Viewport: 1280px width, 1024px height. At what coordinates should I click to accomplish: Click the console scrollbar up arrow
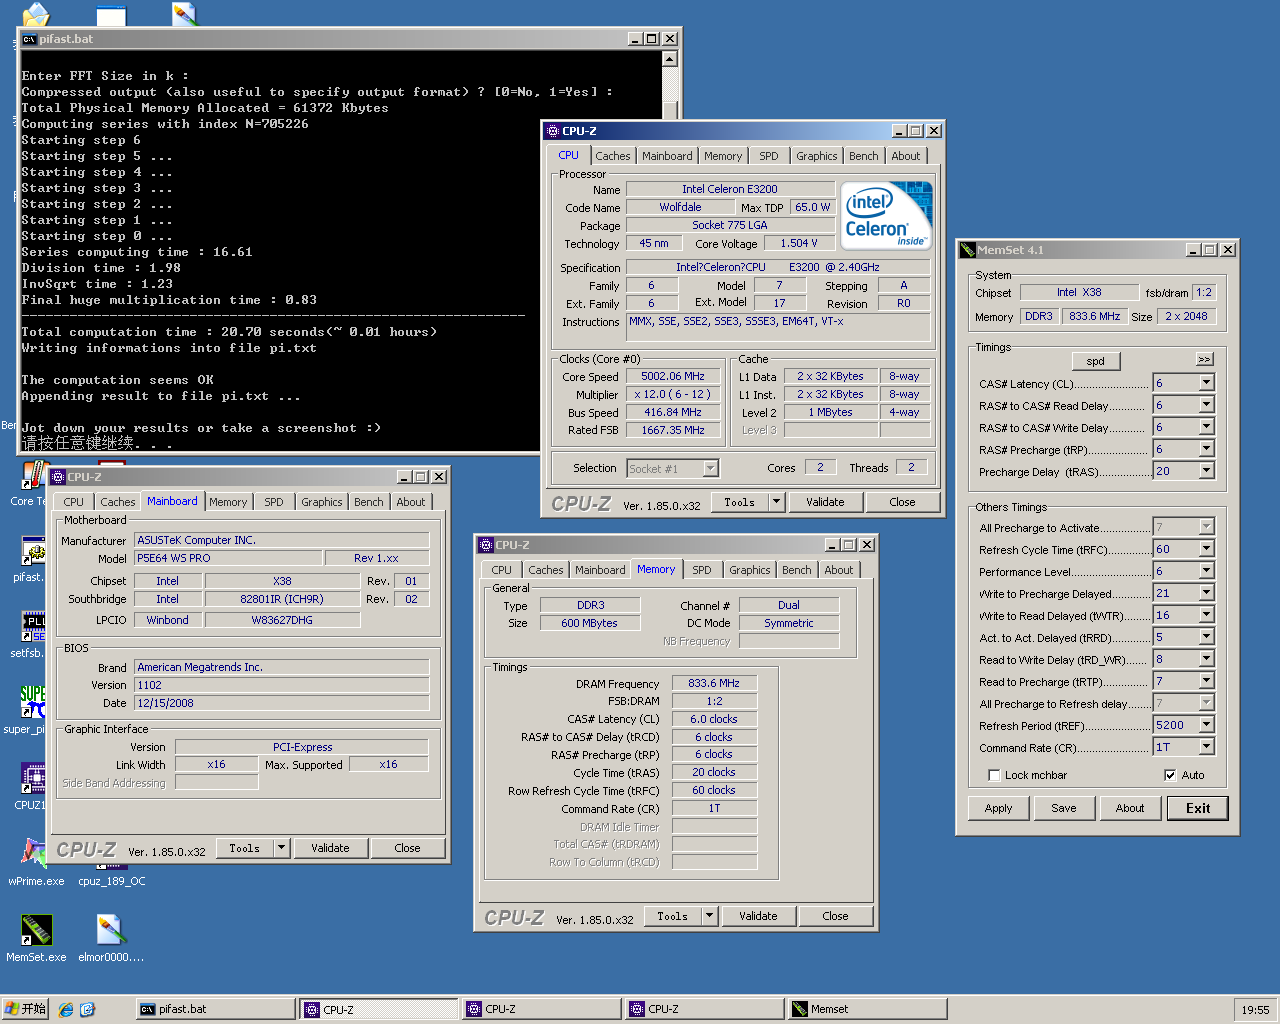(670, 59)
